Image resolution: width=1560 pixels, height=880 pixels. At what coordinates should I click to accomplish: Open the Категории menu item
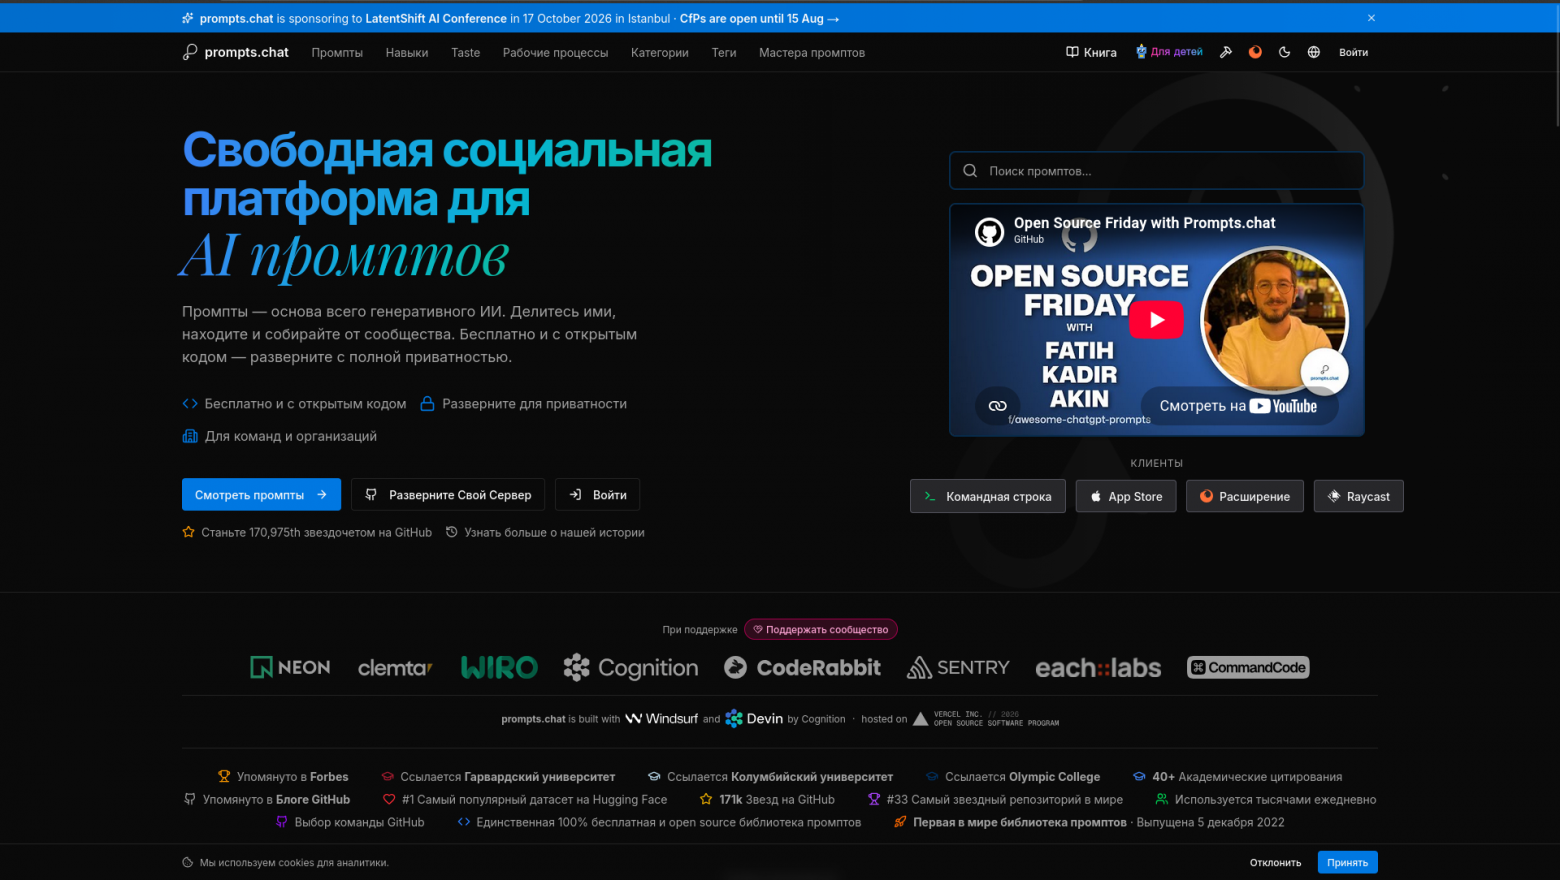[x=659, y=53]
